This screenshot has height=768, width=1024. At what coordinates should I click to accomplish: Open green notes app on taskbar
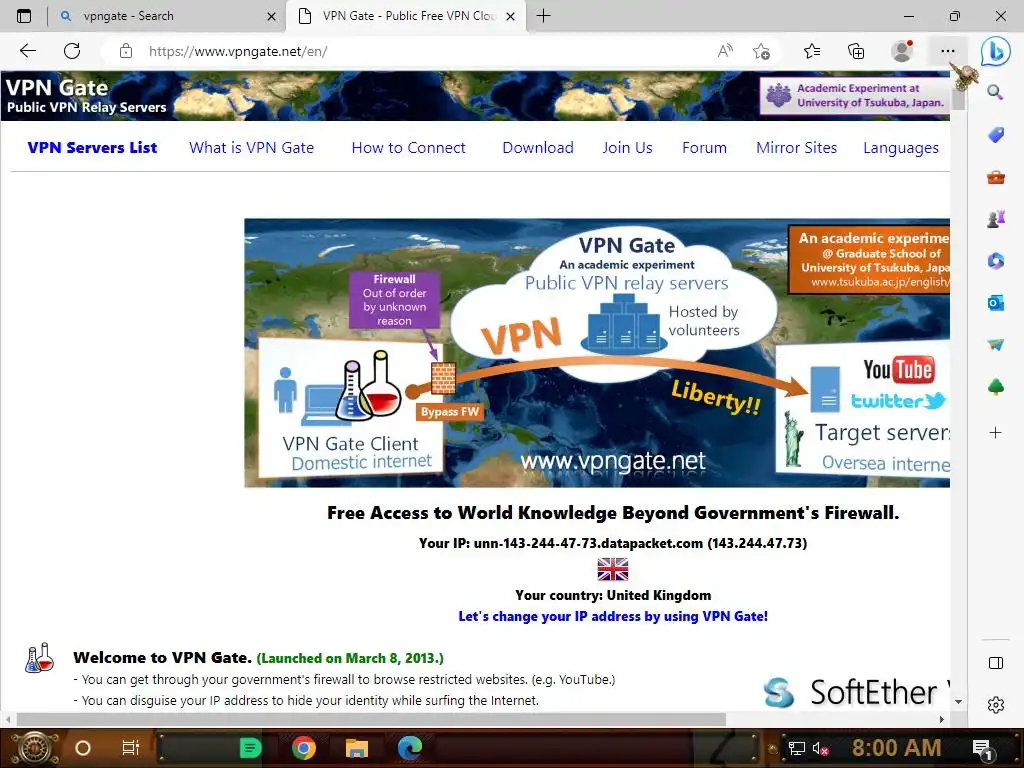(250, 748)
